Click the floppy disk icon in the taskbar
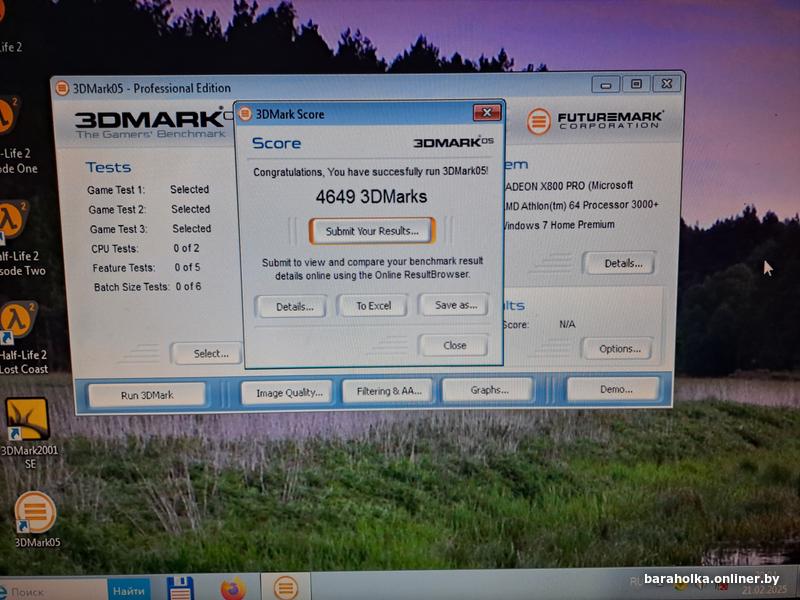800x600 pixels. [181, 588]
